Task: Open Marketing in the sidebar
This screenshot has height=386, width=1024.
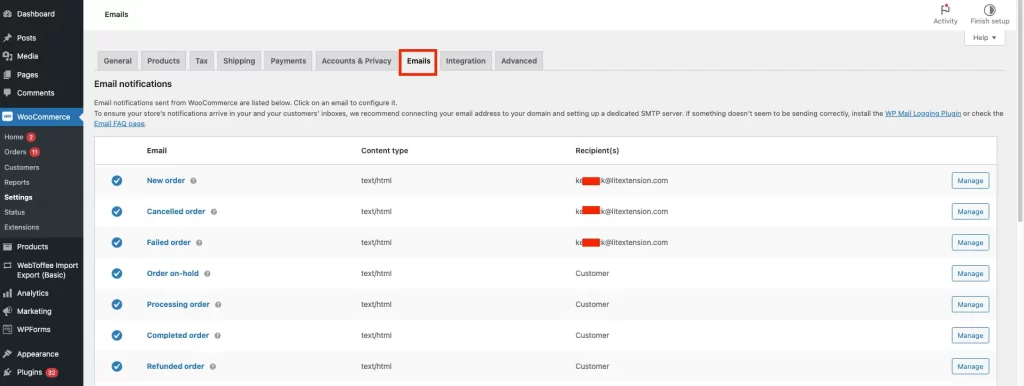Action: (41, 312)
